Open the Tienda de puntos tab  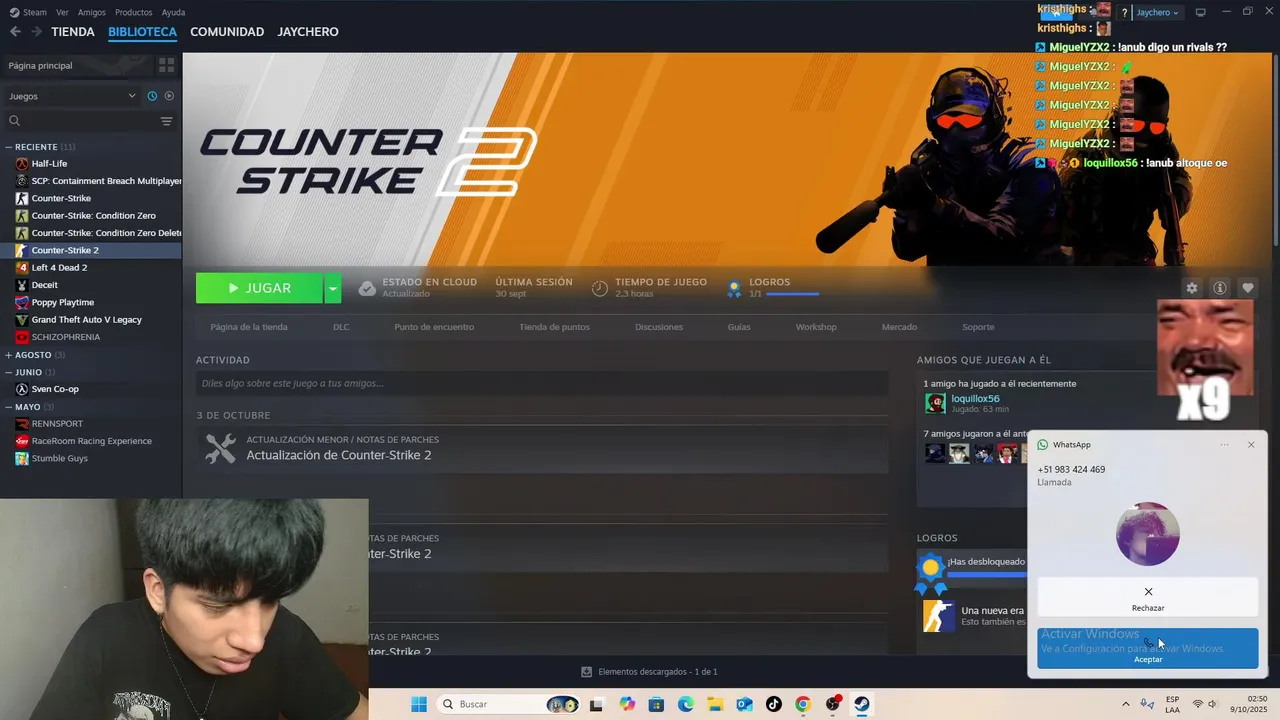click(x=554, y=327)
